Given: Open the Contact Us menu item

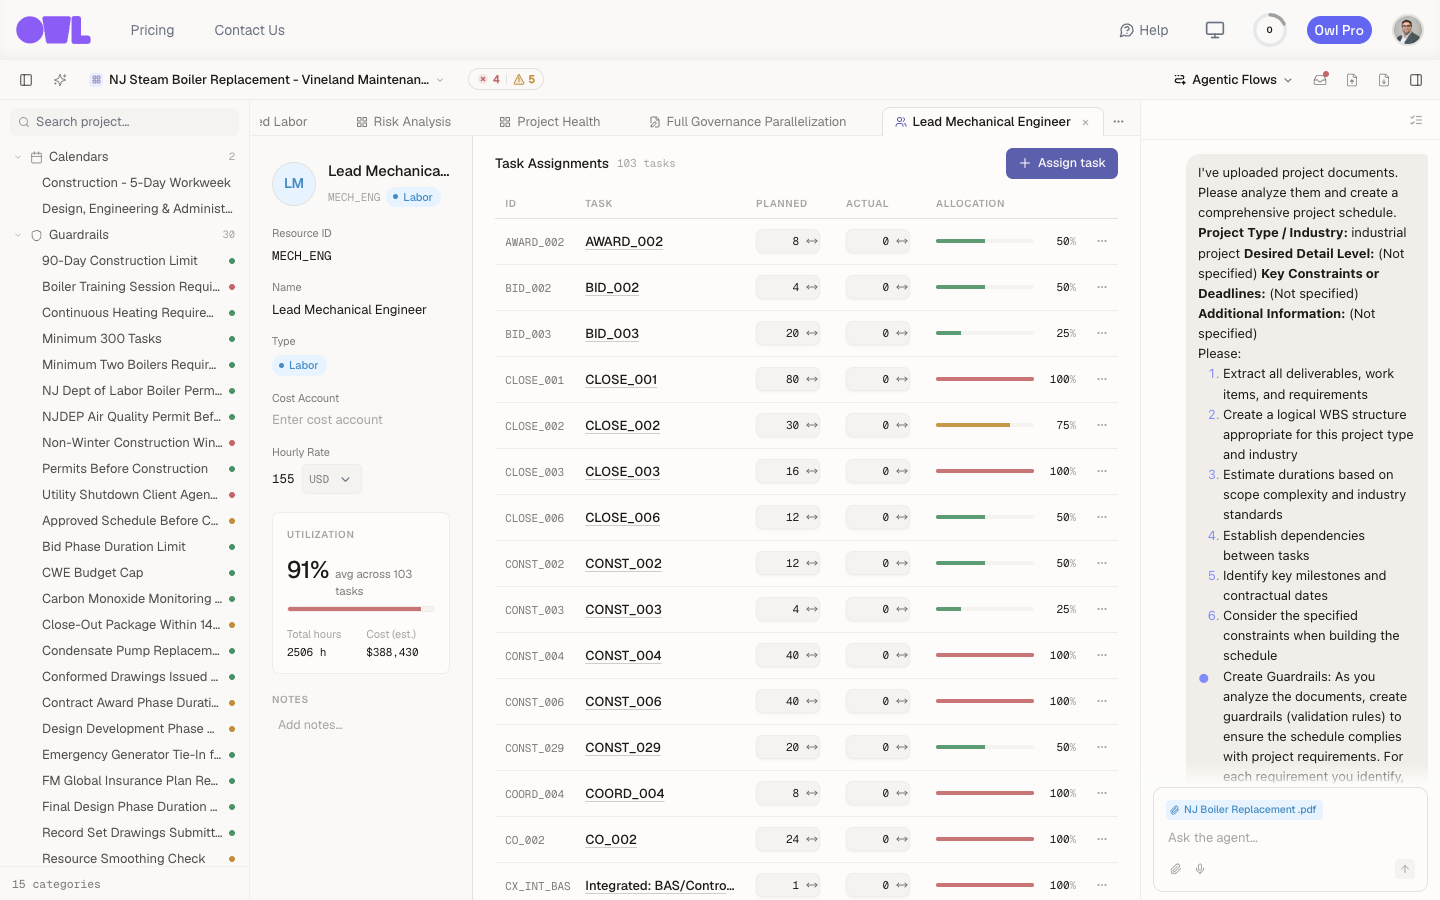Looking at the screenshot, I should coord(250,30).
